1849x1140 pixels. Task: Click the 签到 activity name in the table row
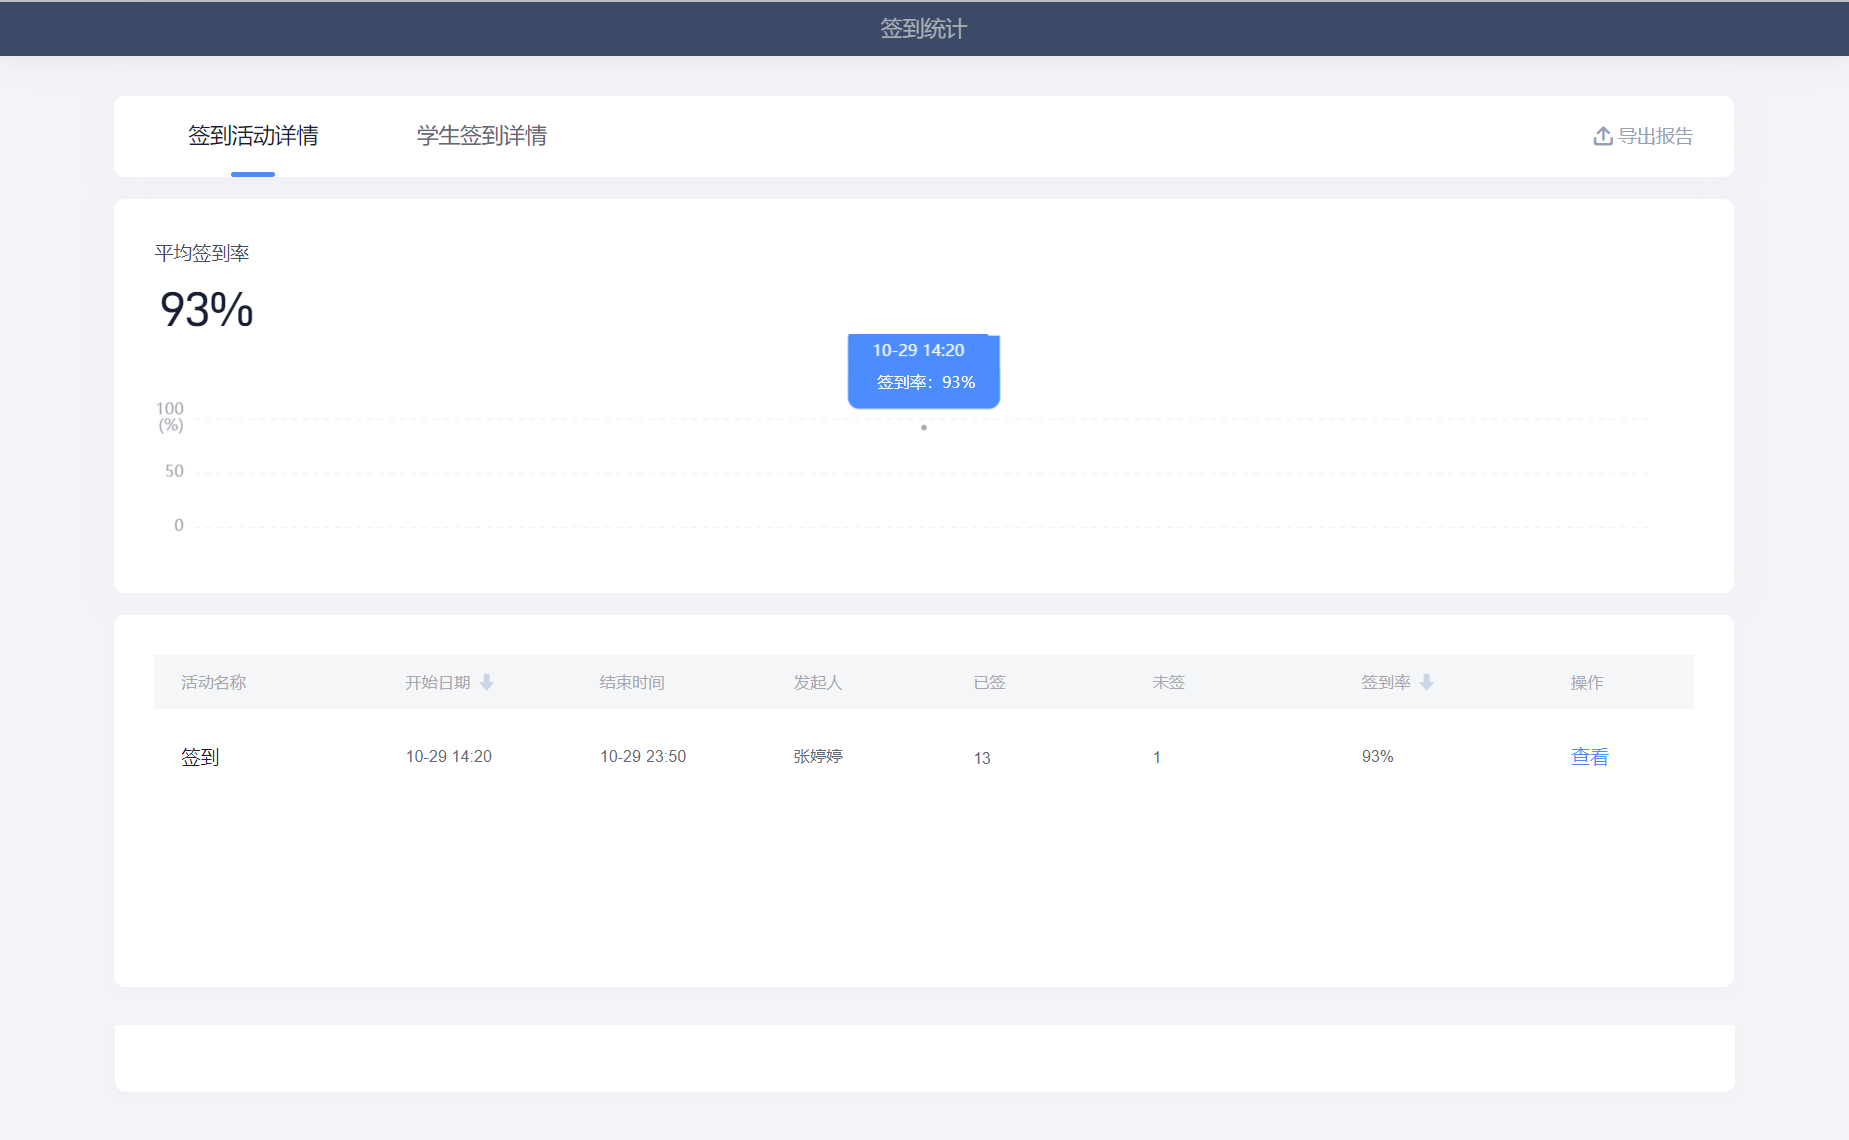[200, 757]
